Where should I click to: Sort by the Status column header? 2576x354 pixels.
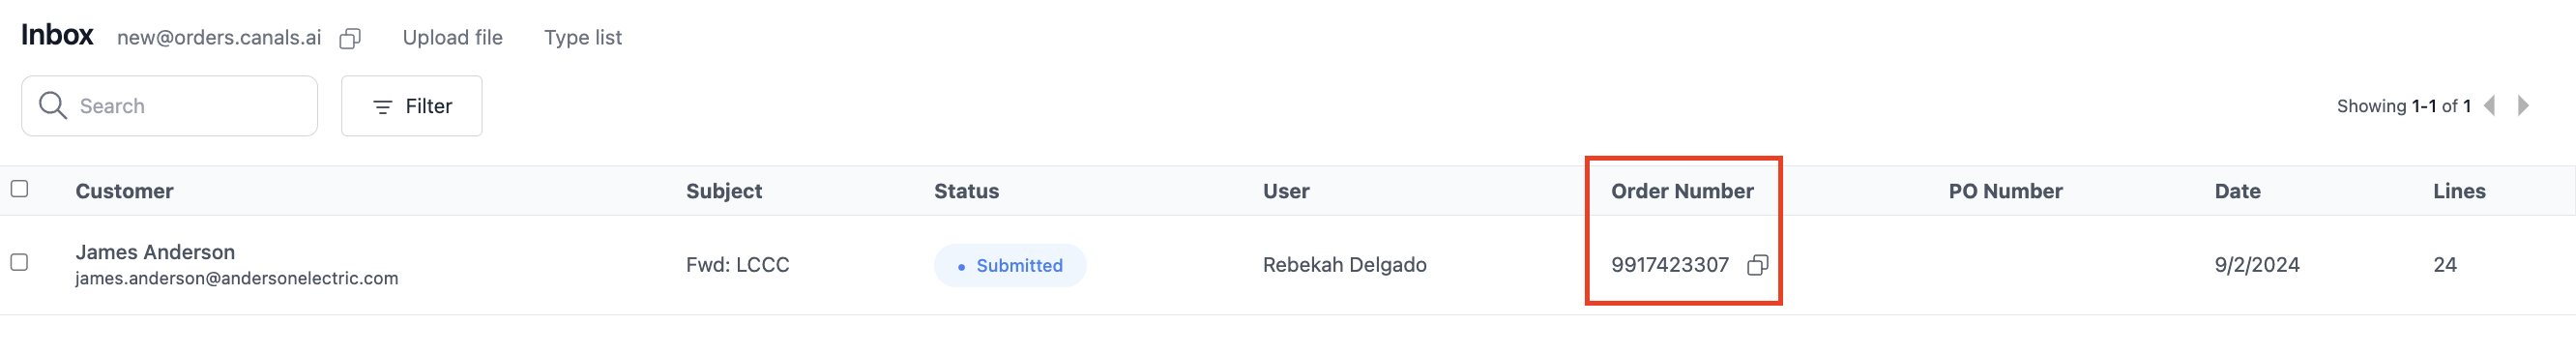pyautogui.click(x=966, y=191)
